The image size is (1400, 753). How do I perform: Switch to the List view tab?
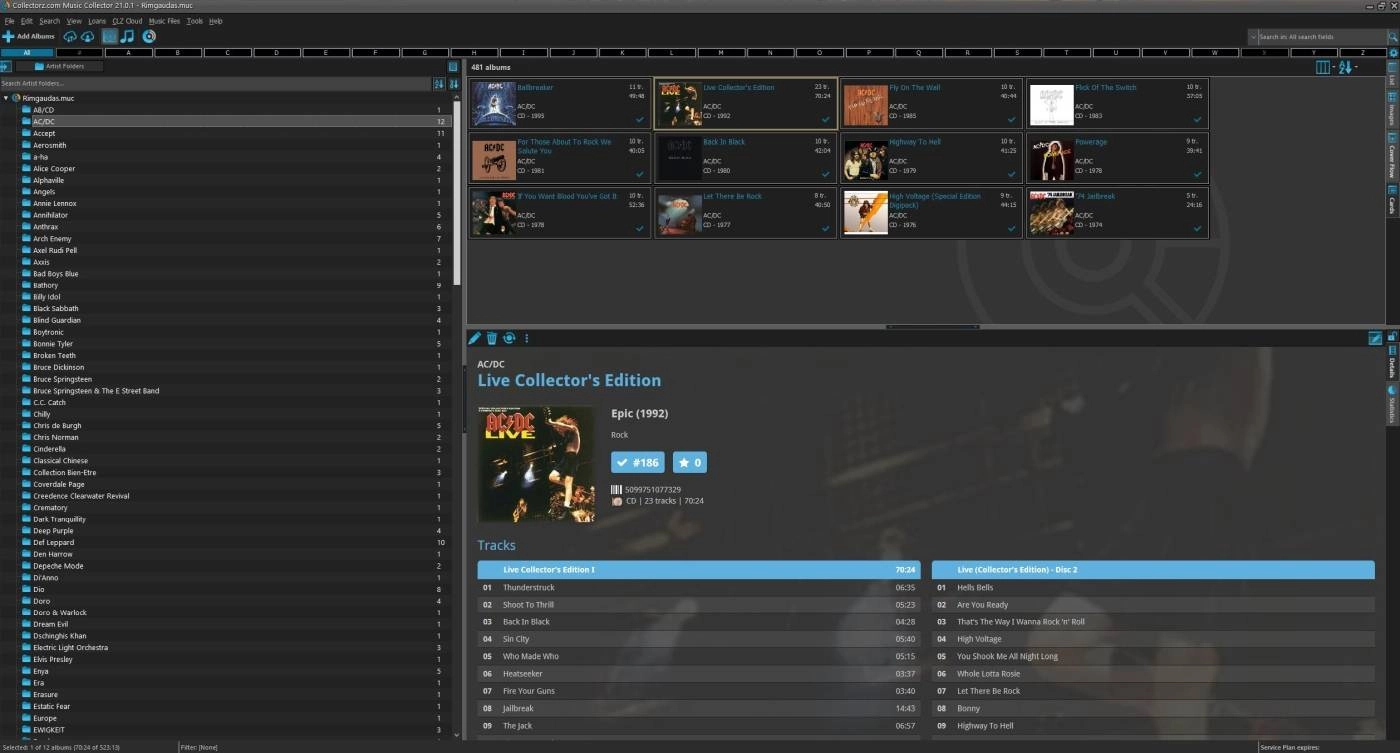click(x=1392, y=74)
